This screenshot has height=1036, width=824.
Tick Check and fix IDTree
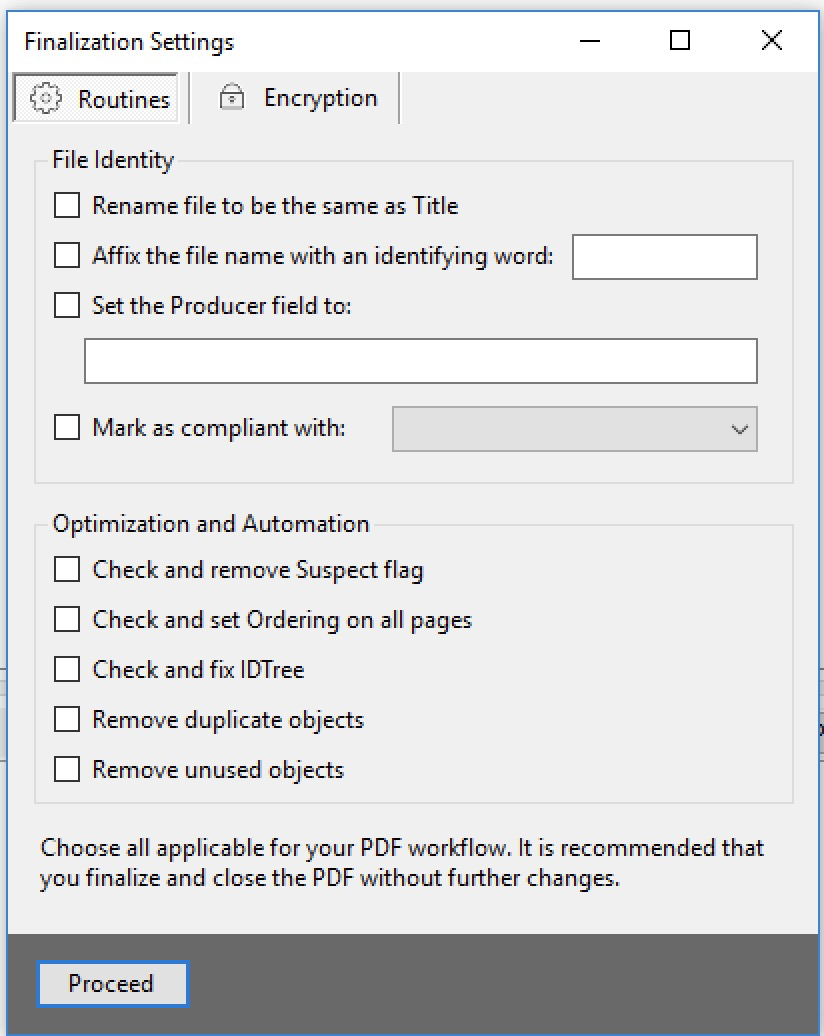click(67, 669)
